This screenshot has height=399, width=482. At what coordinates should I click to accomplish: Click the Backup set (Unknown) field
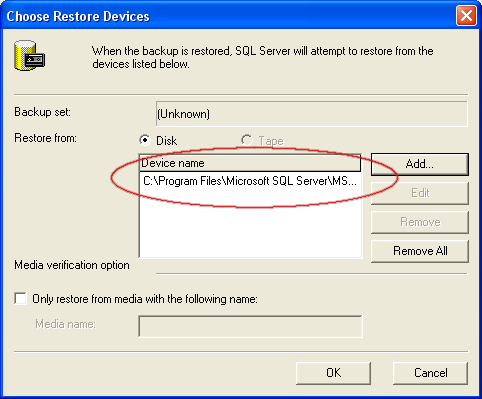[312, 114]
